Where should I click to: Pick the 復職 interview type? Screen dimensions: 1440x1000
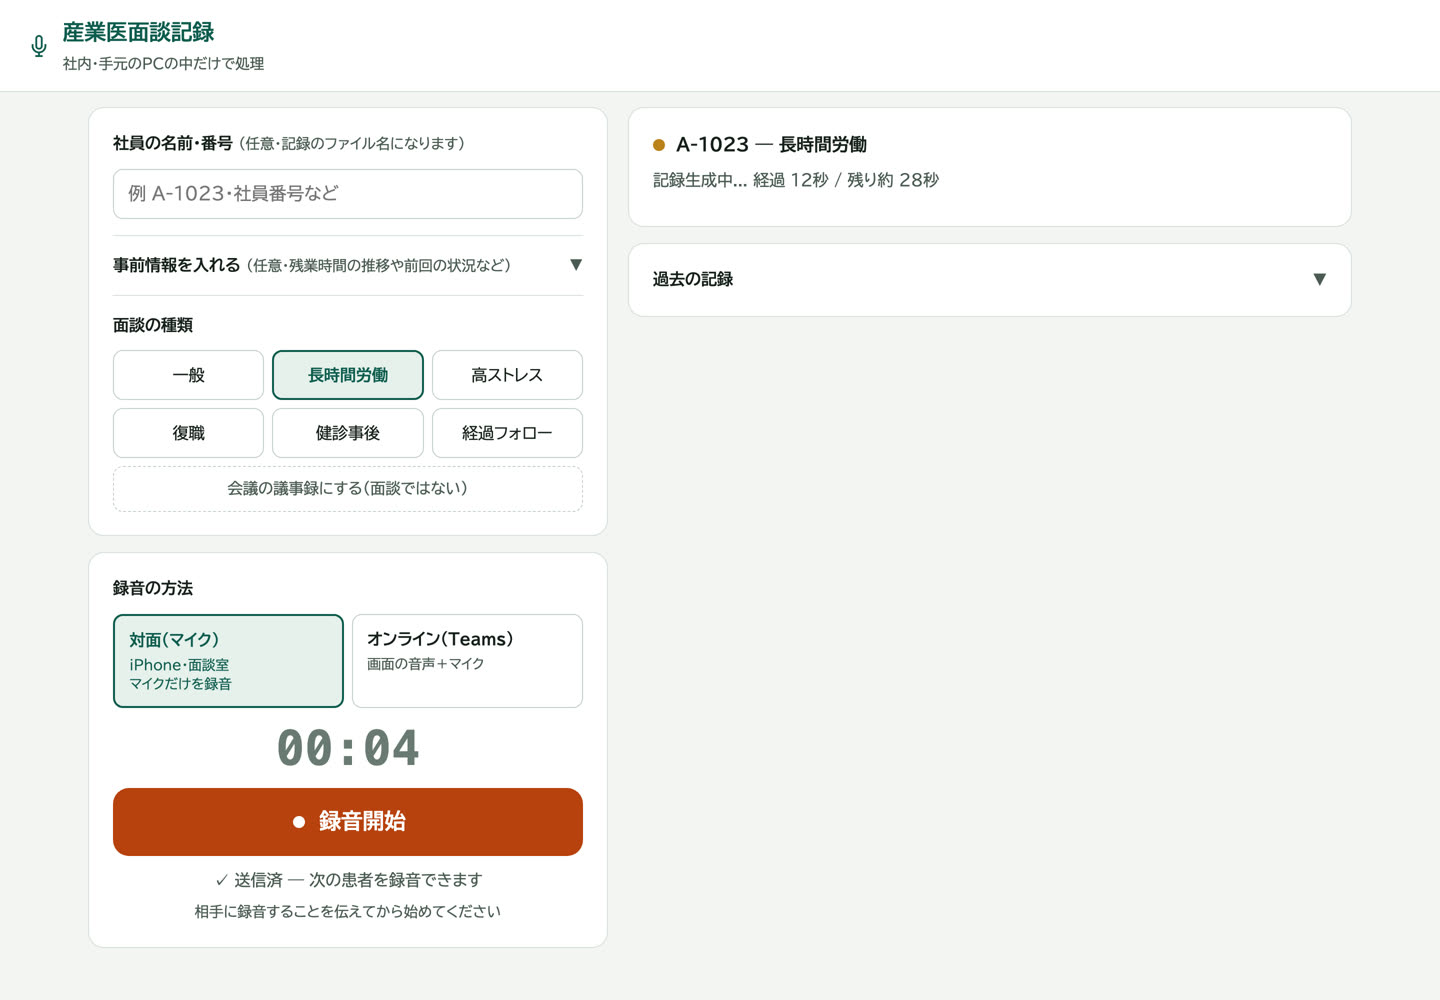tap(188, 433)
